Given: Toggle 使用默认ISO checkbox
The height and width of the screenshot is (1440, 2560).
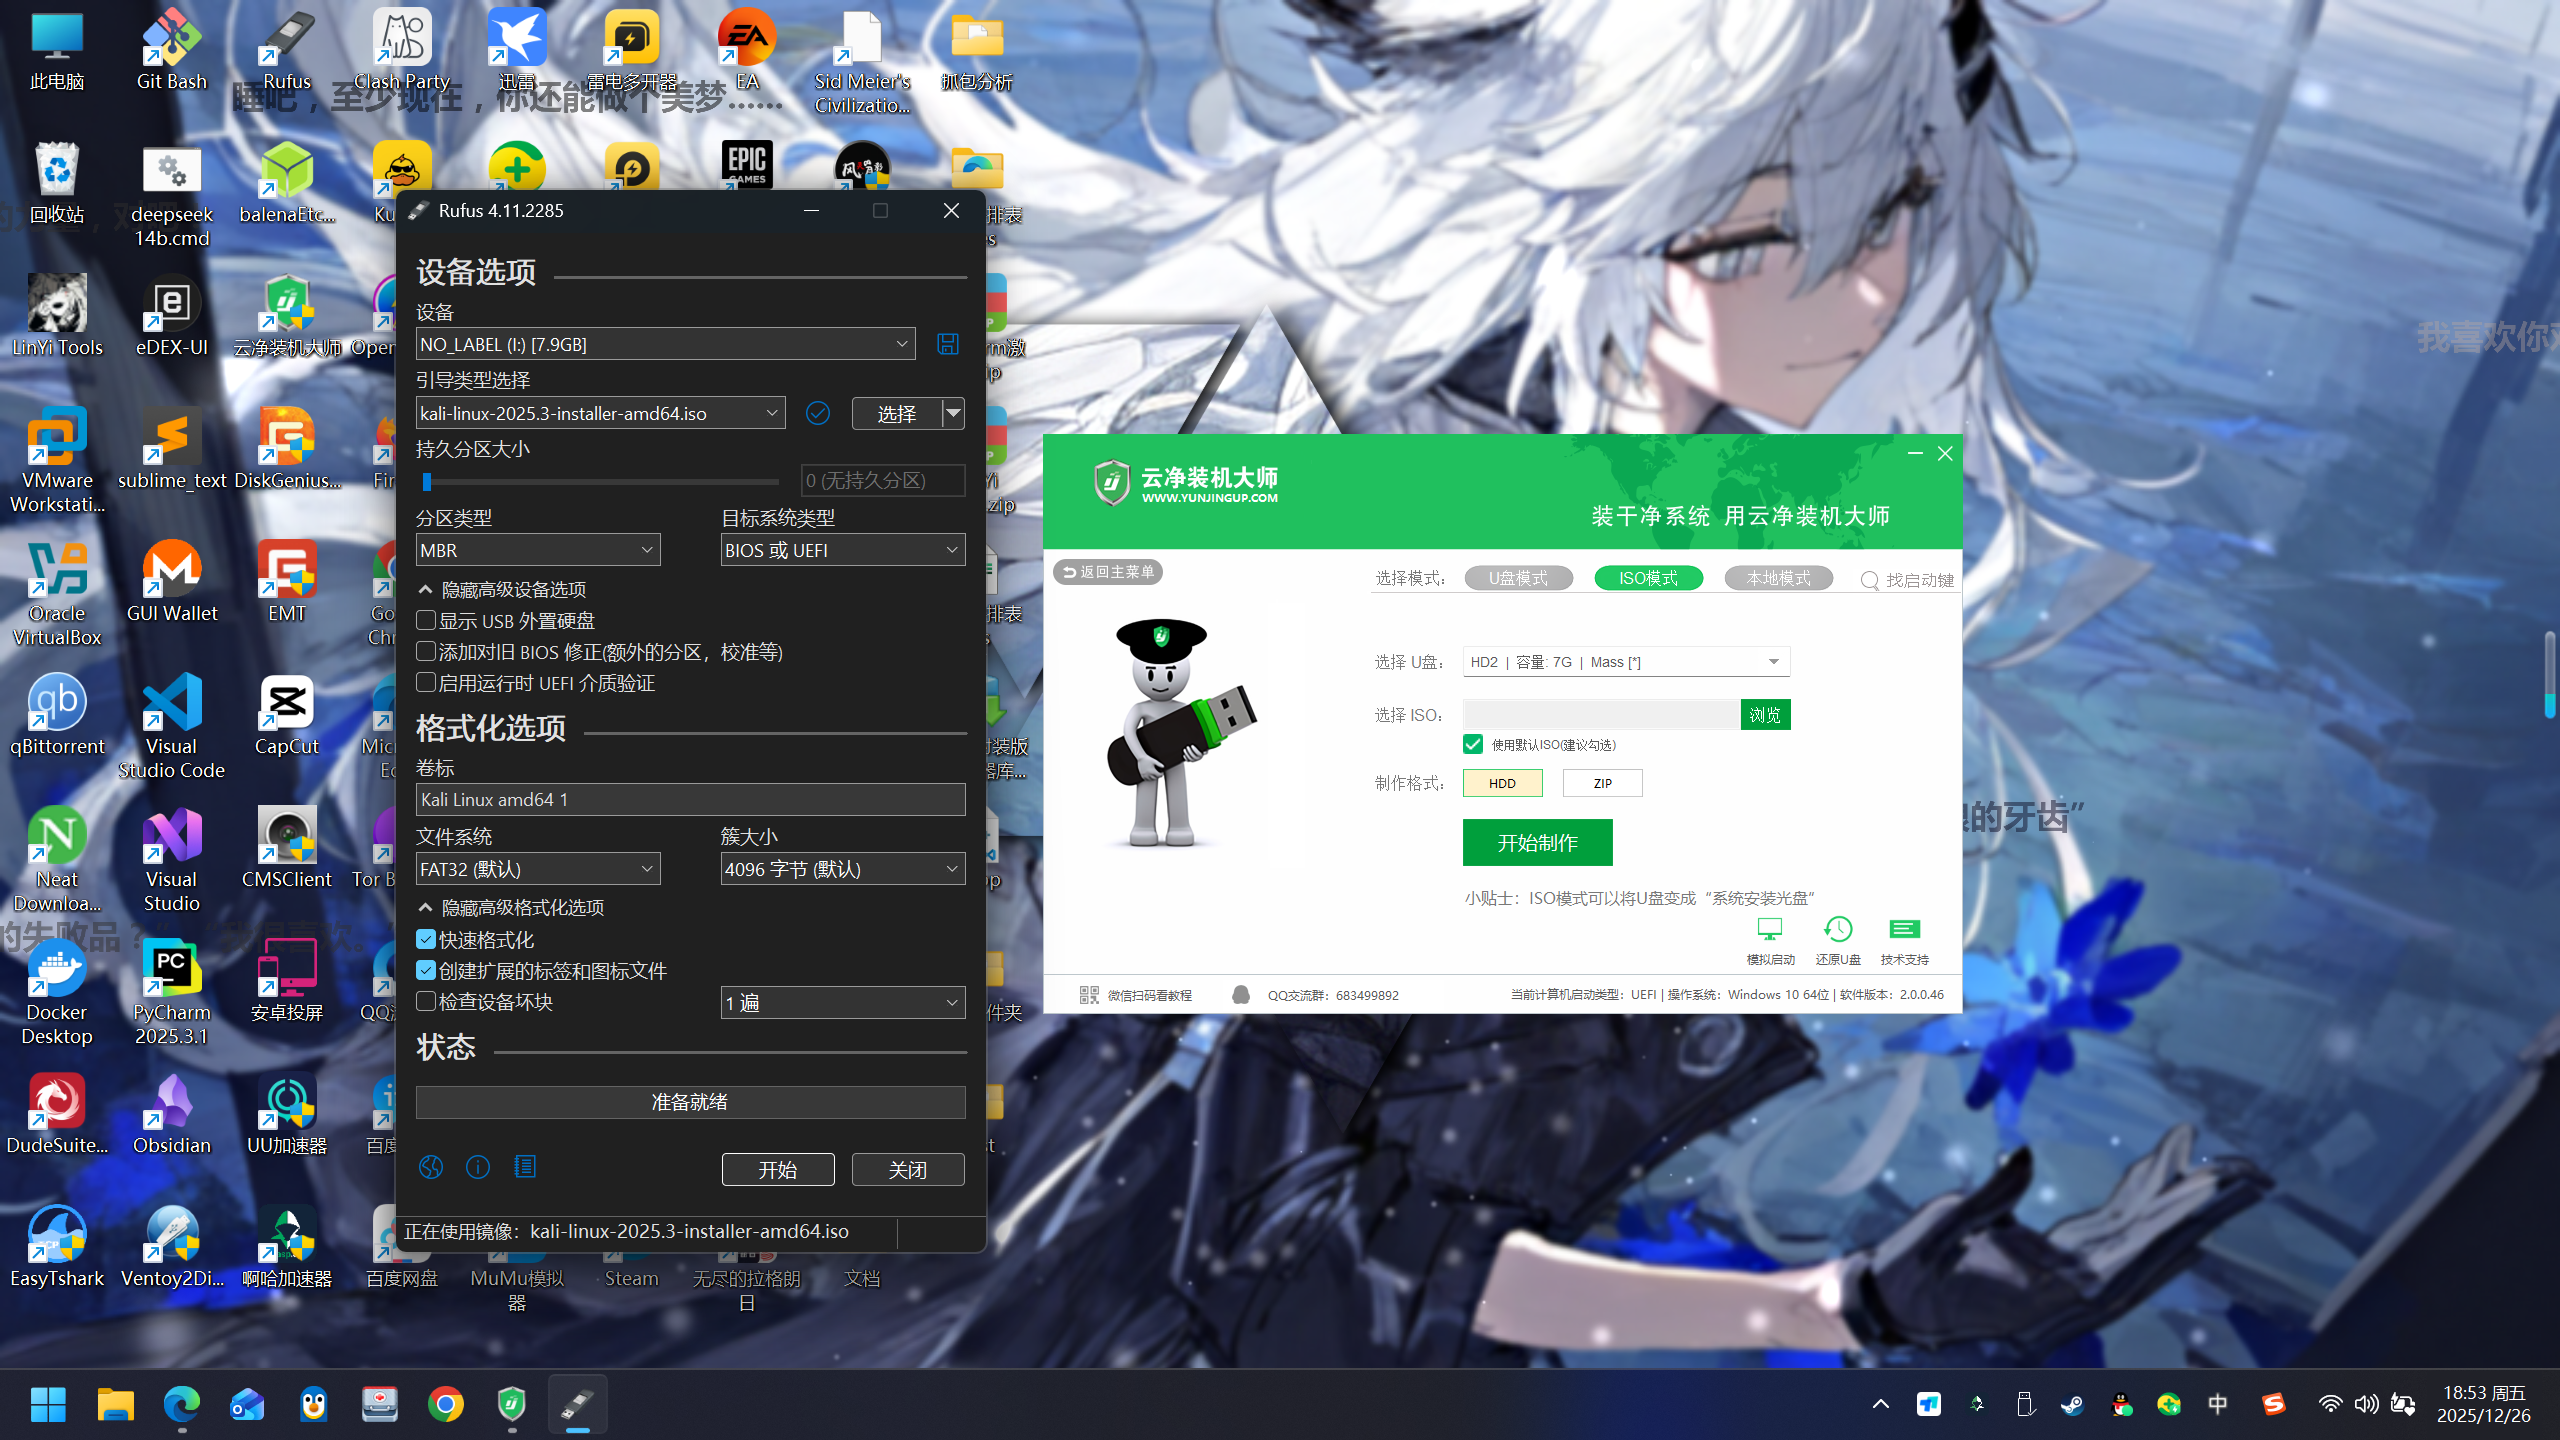Looking at the screenshot, I should [1473, 744].
